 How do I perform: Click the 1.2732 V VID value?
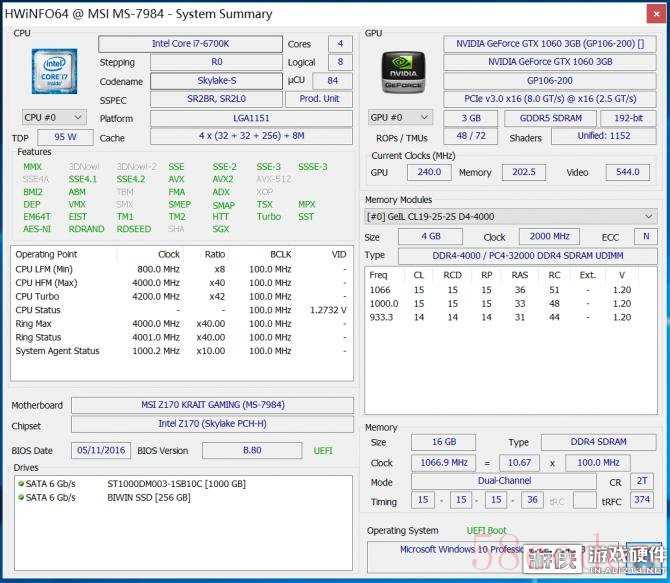(328, 310)
